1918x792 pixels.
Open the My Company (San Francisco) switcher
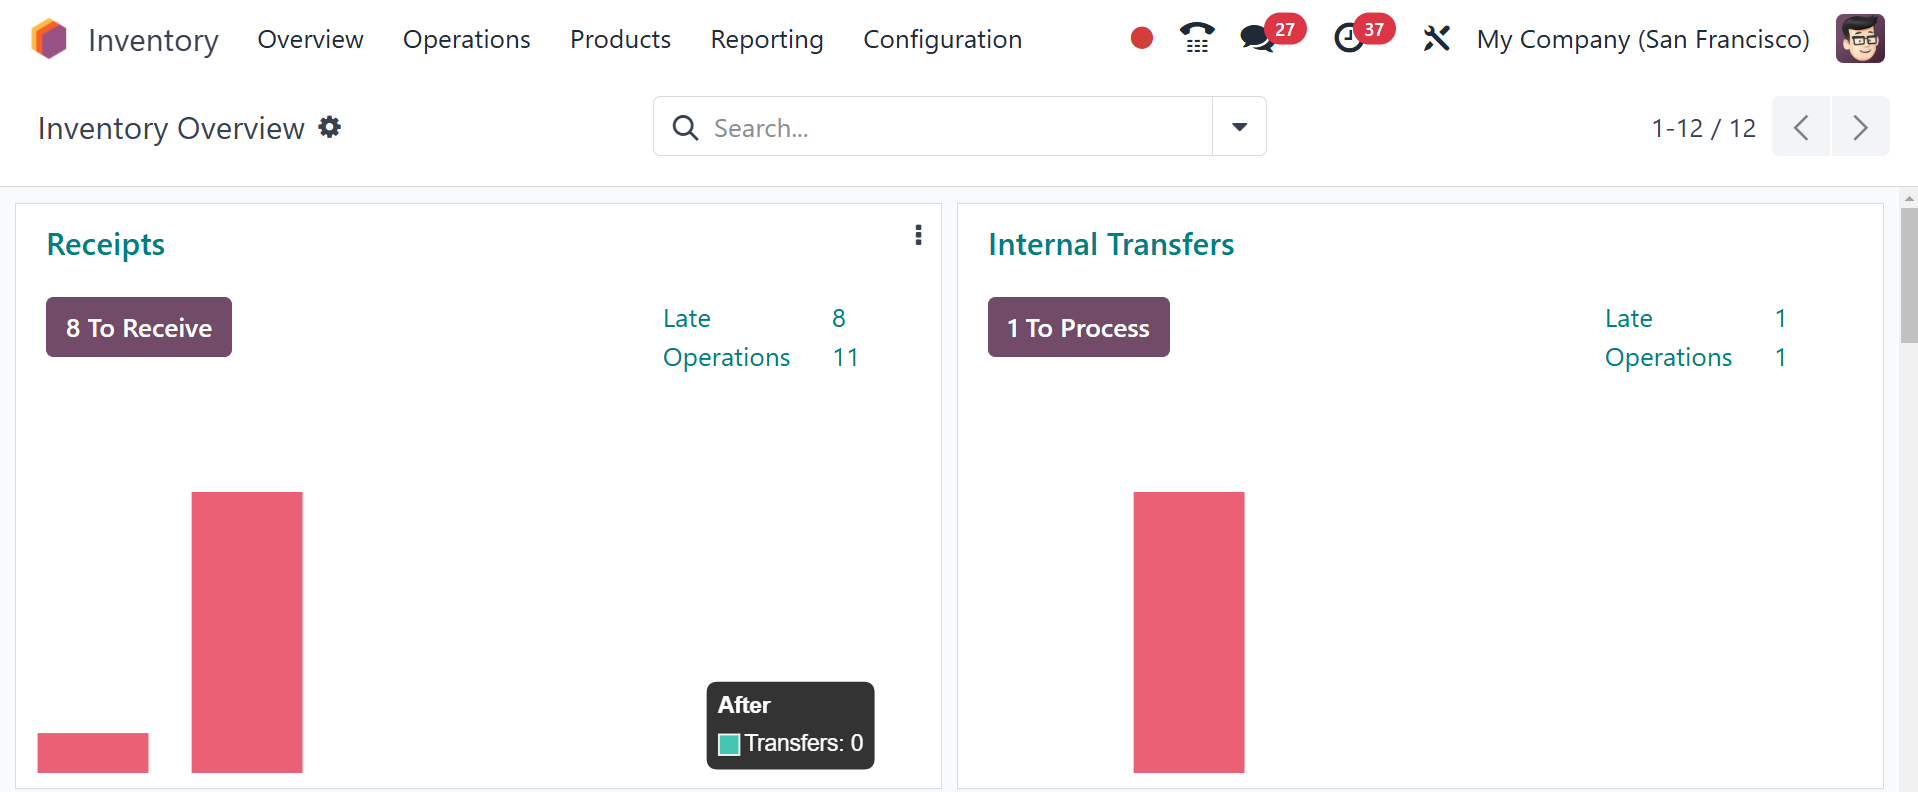tap(1642, 39)
